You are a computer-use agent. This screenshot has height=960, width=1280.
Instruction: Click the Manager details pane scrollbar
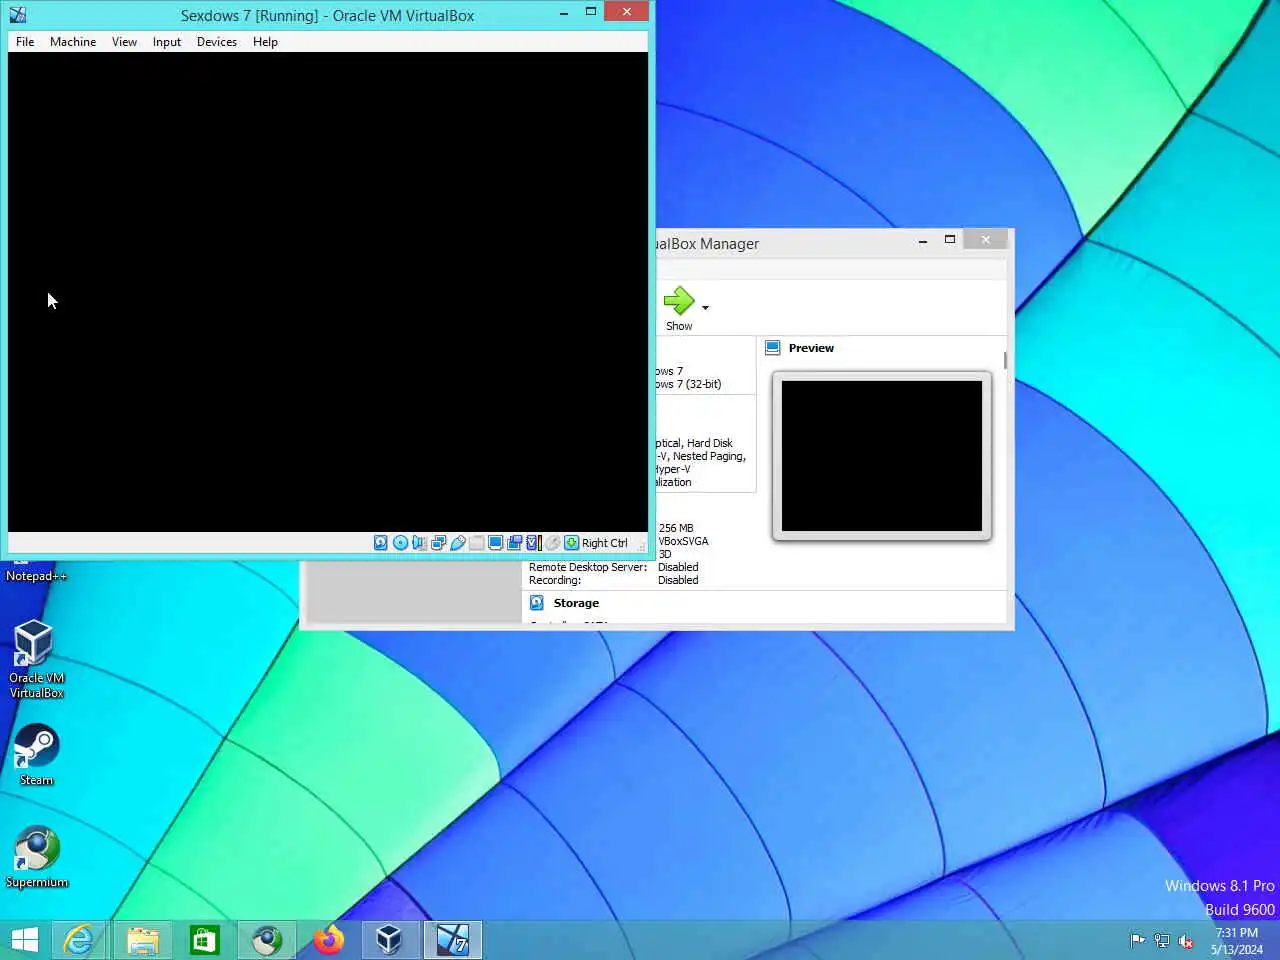[x=1005, y=360]
